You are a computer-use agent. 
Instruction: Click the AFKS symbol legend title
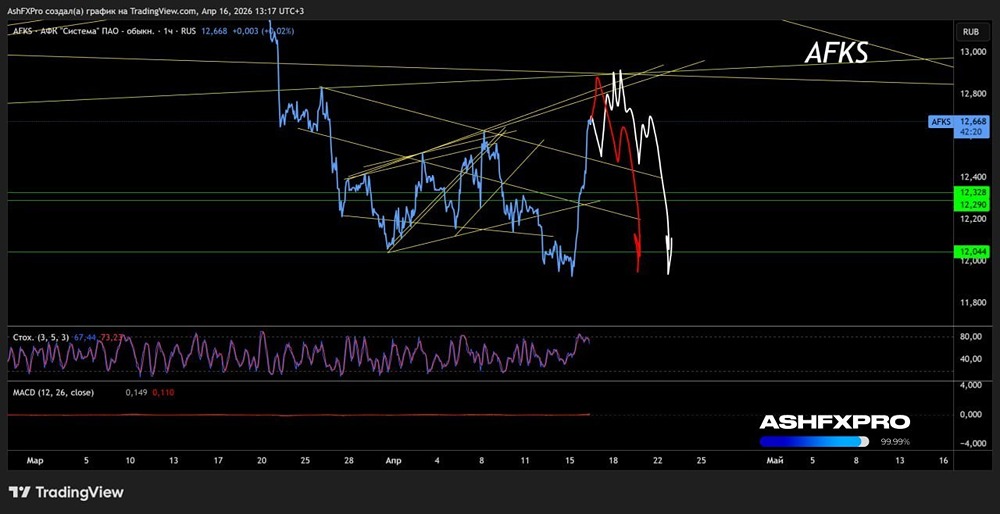103,31
